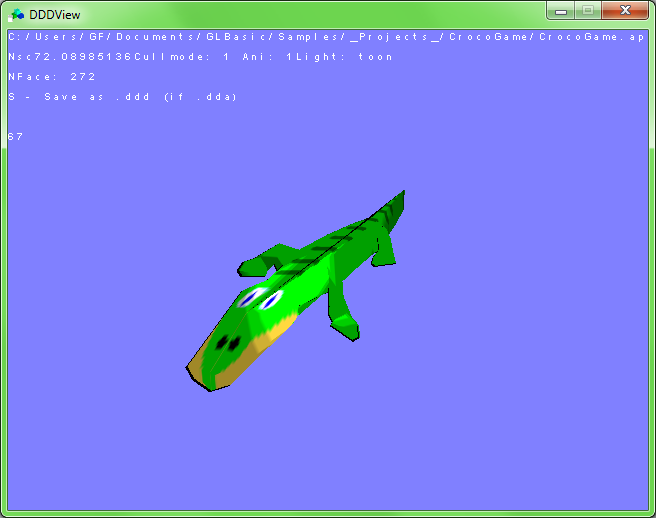
Task: Click the 'NFace: 272' line
Action: 52,77
